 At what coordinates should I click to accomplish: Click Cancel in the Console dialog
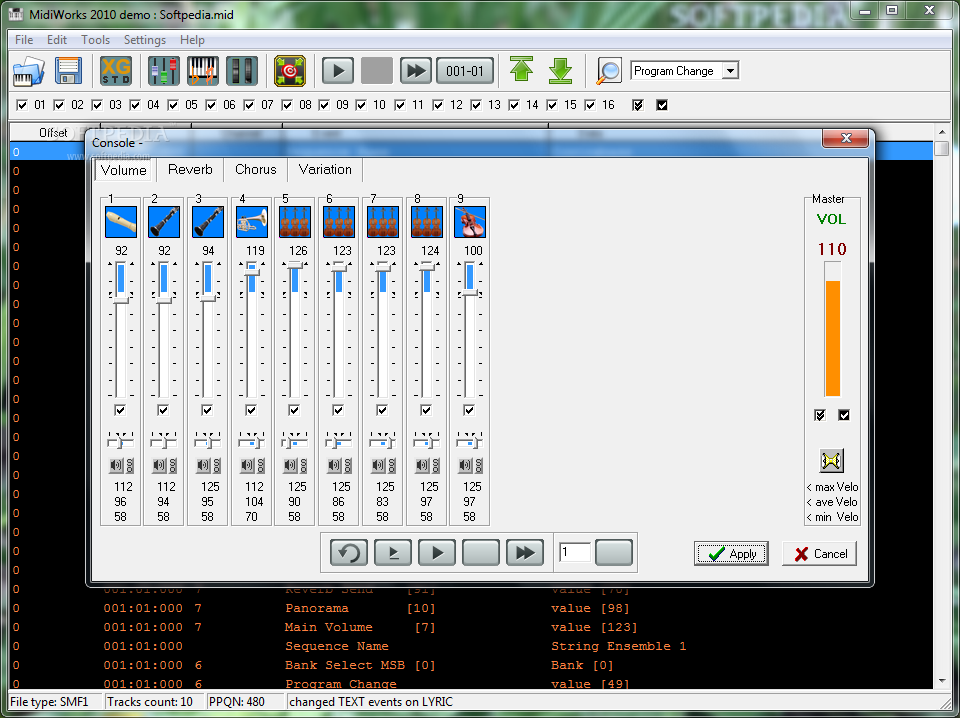click(x=819, y=554)
